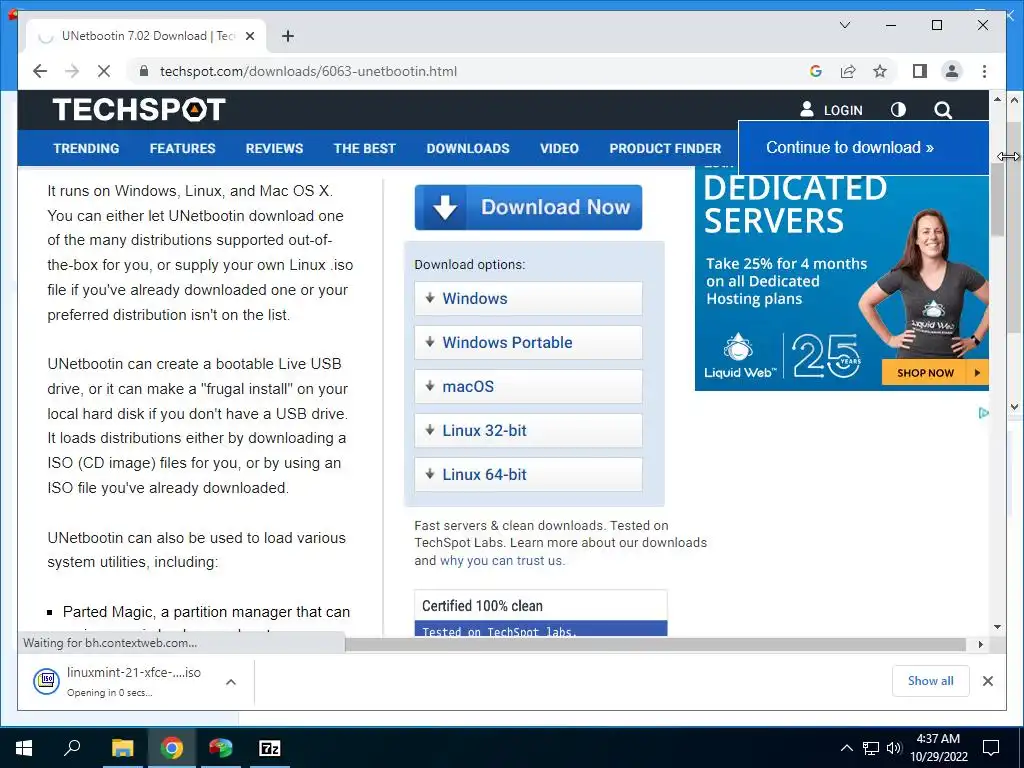
Task: Click the network tray icon
Action: [x=871, y=748]
